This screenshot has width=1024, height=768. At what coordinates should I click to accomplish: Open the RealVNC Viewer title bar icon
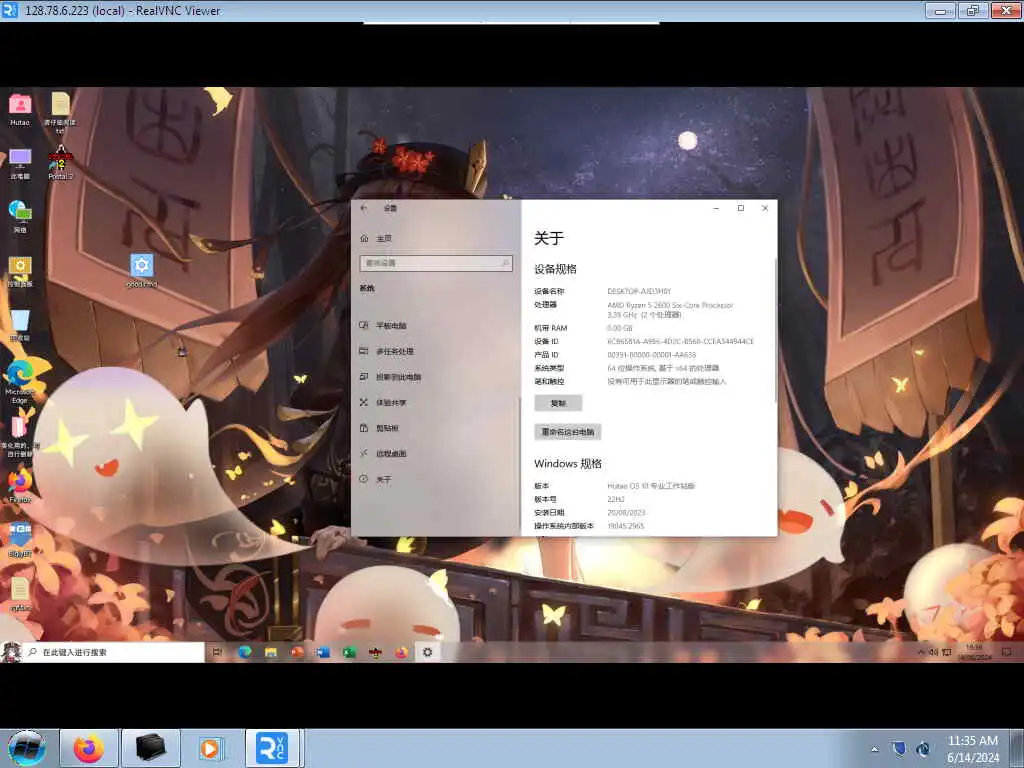10,10
